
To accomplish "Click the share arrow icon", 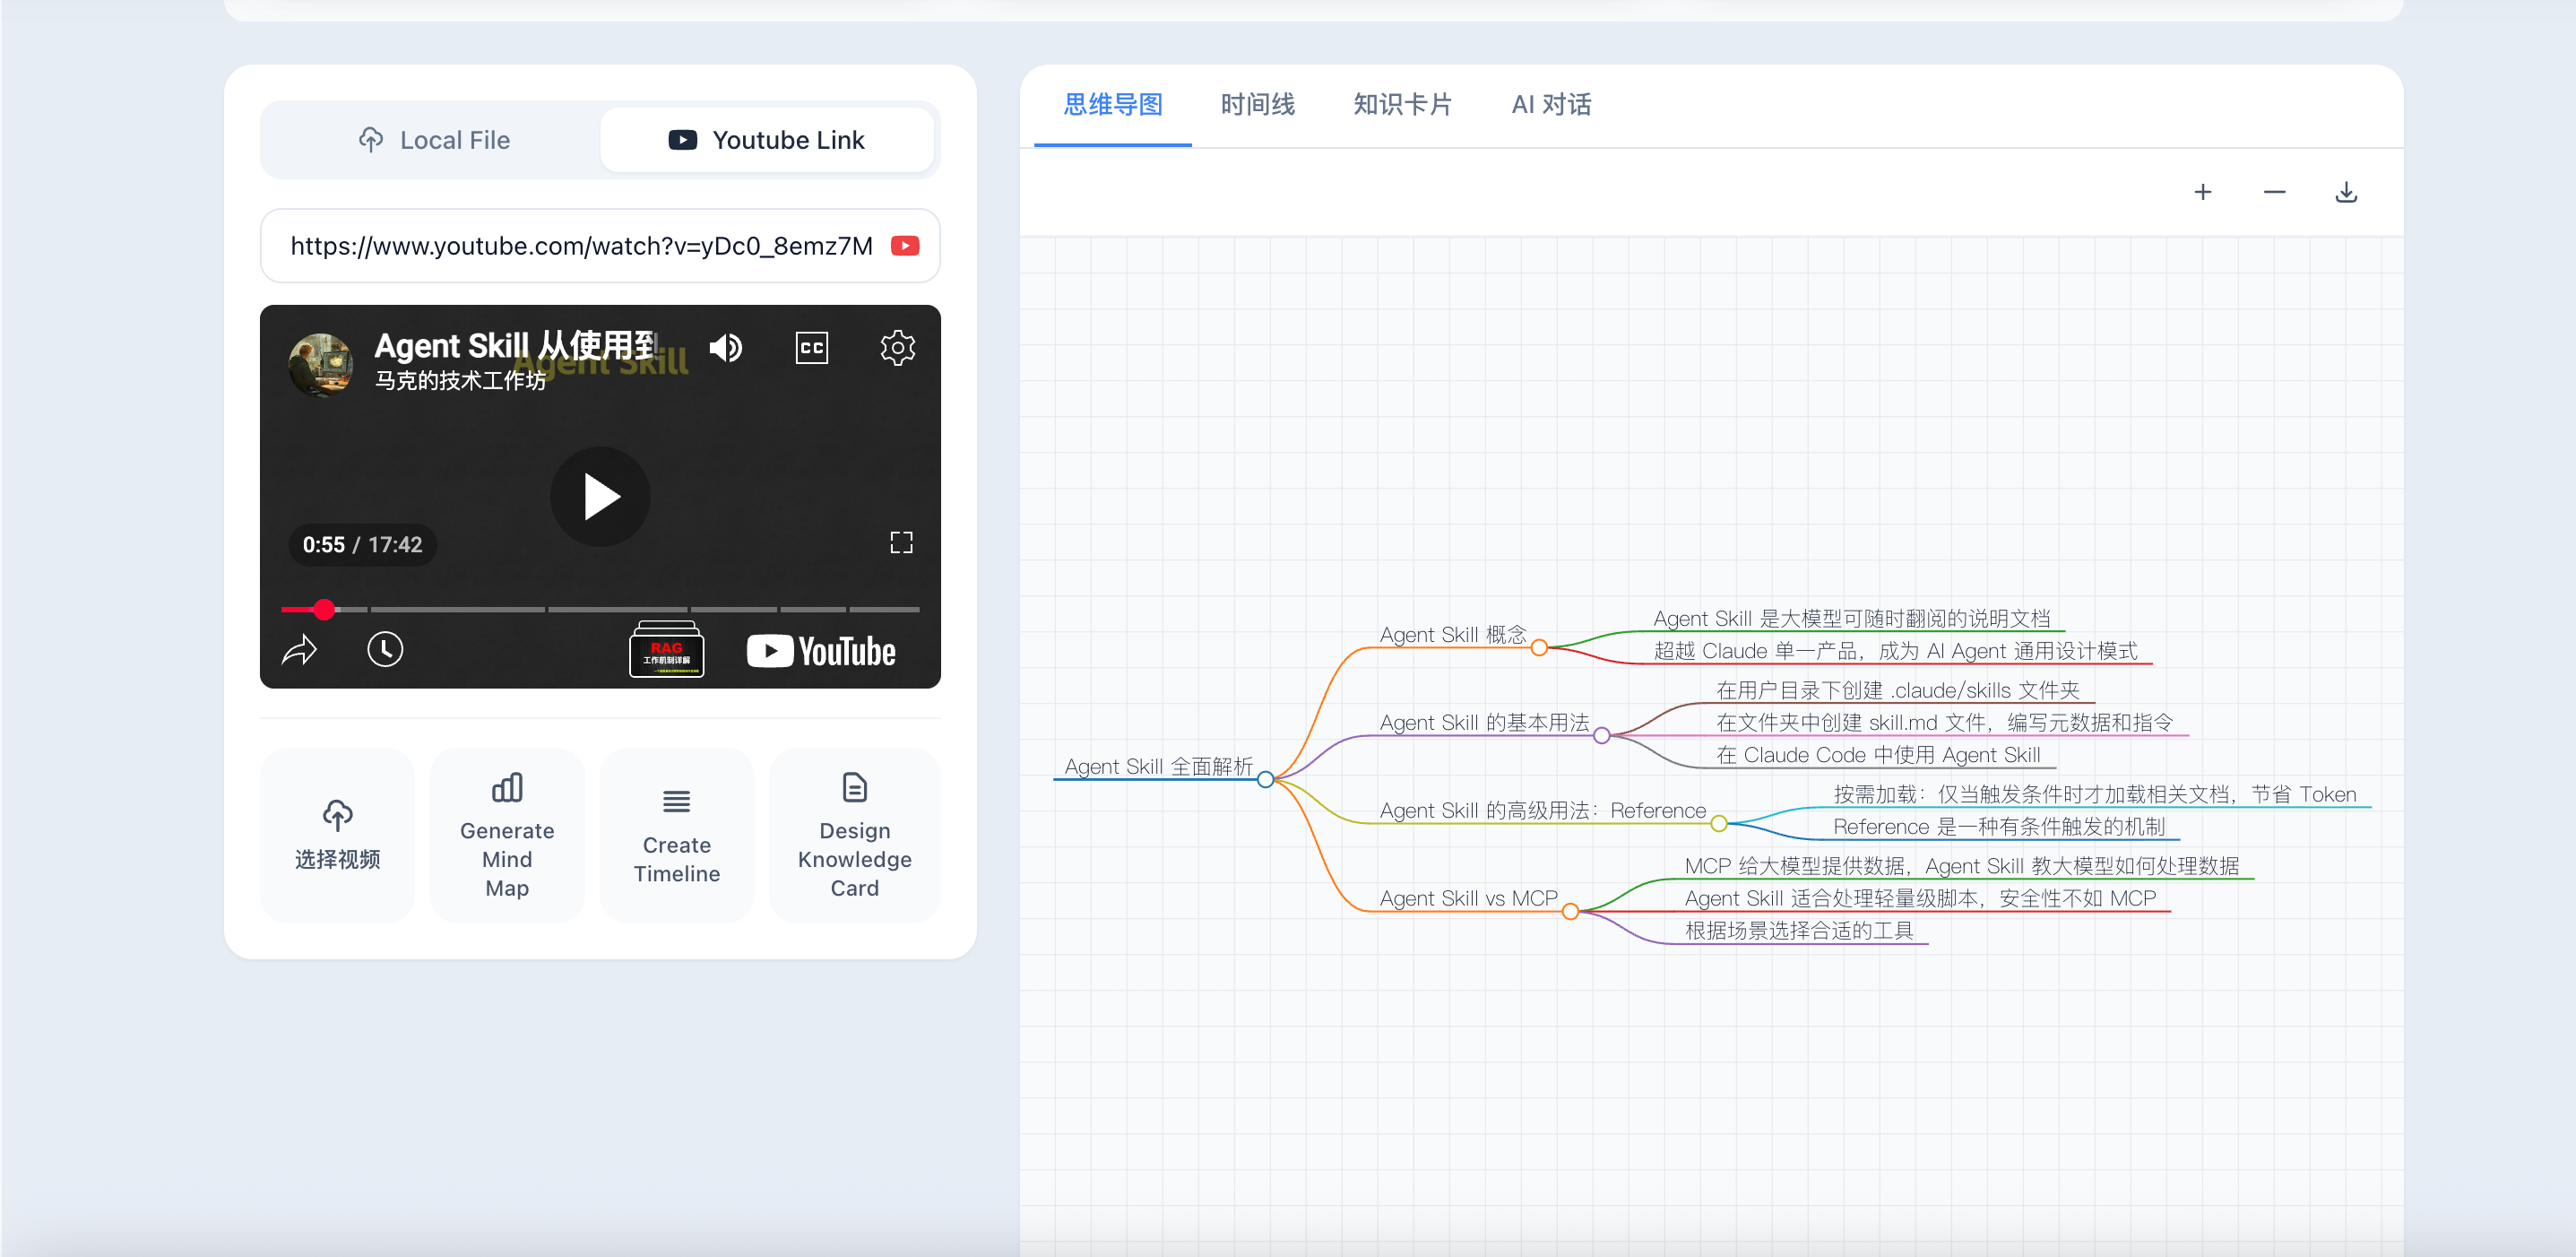I will (299, 650).
